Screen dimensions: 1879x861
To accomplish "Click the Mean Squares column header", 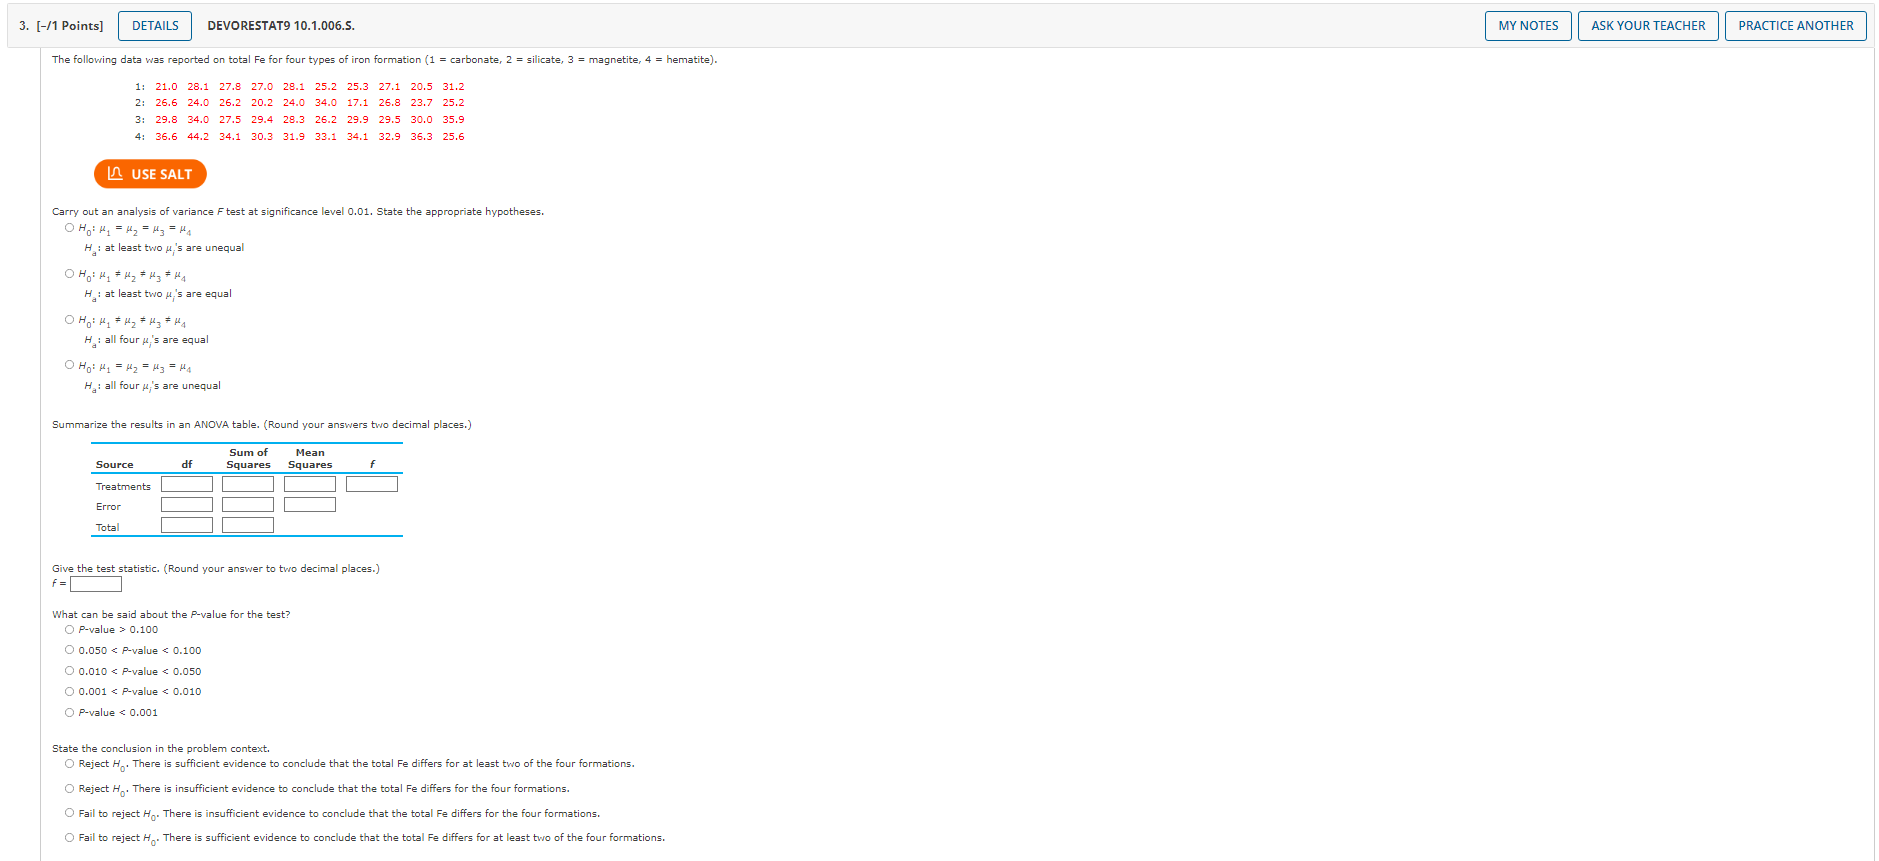I will click(x=310, y=459).
